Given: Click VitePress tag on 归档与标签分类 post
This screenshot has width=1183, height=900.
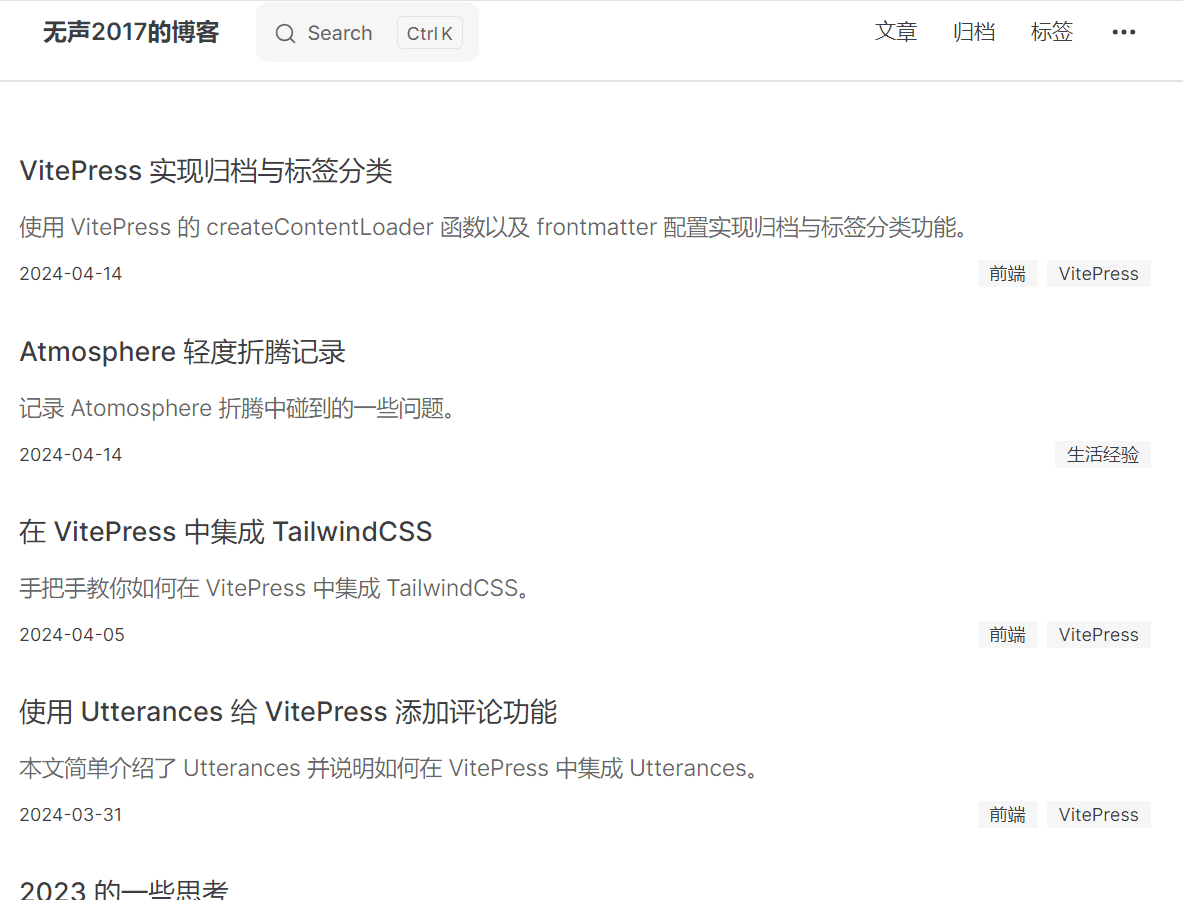Looking at the screenshot, I should pos(1098,274).
